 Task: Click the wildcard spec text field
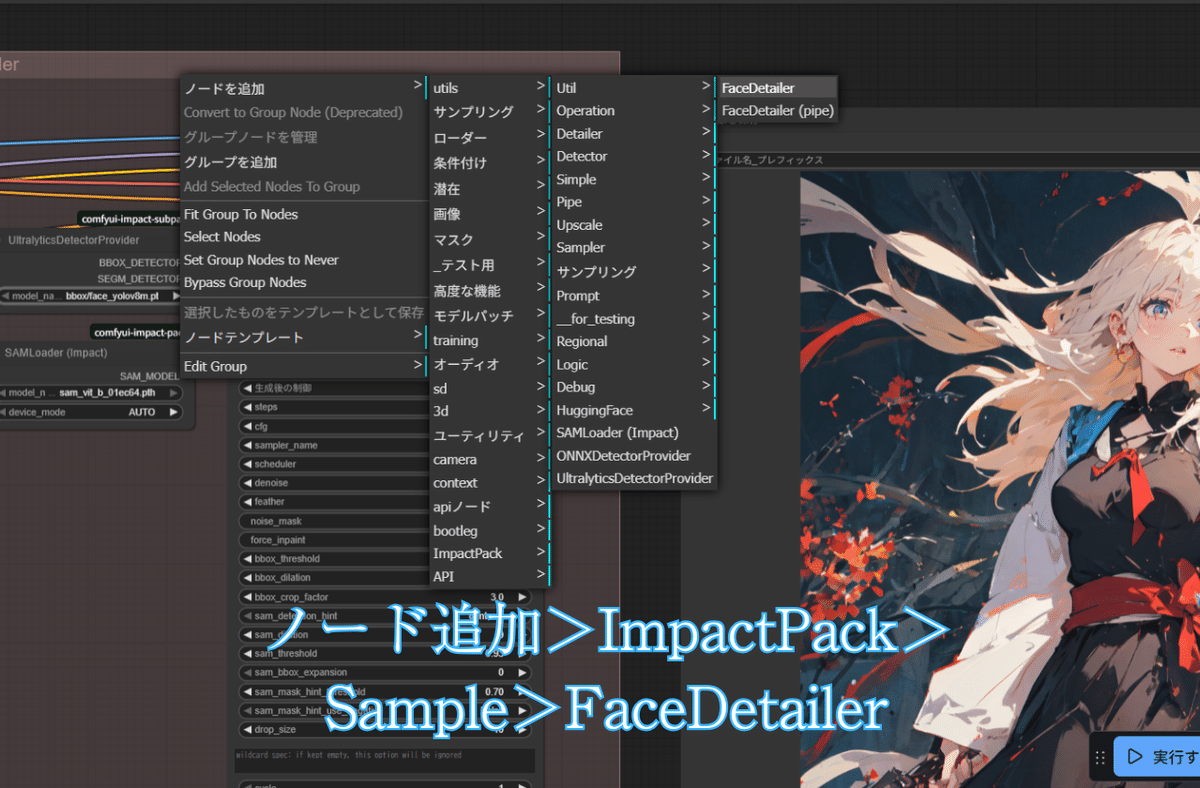tap(385, 761)
